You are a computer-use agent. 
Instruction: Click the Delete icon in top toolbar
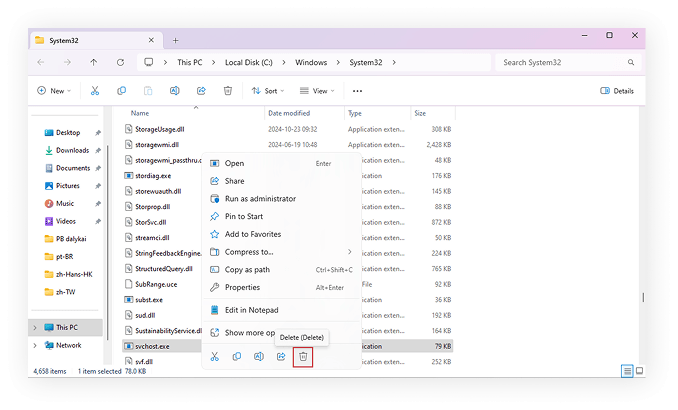click(x=228, y=90)
